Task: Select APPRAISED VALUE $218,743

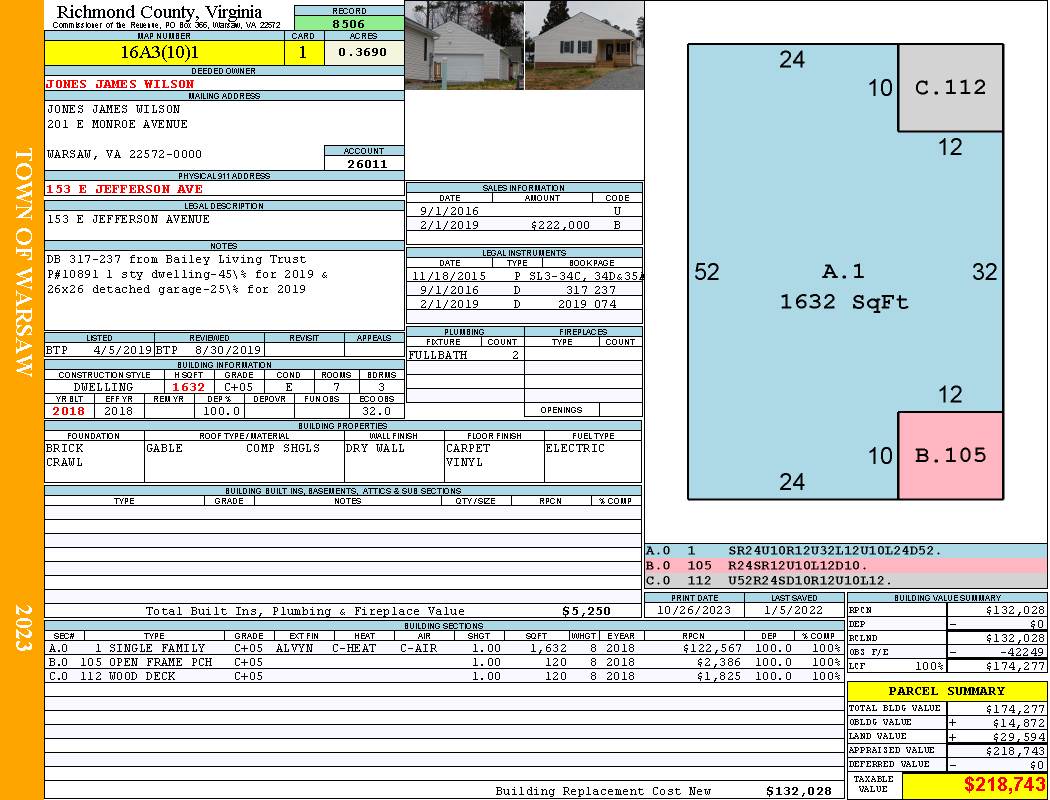Action: tap(1015, 751)
